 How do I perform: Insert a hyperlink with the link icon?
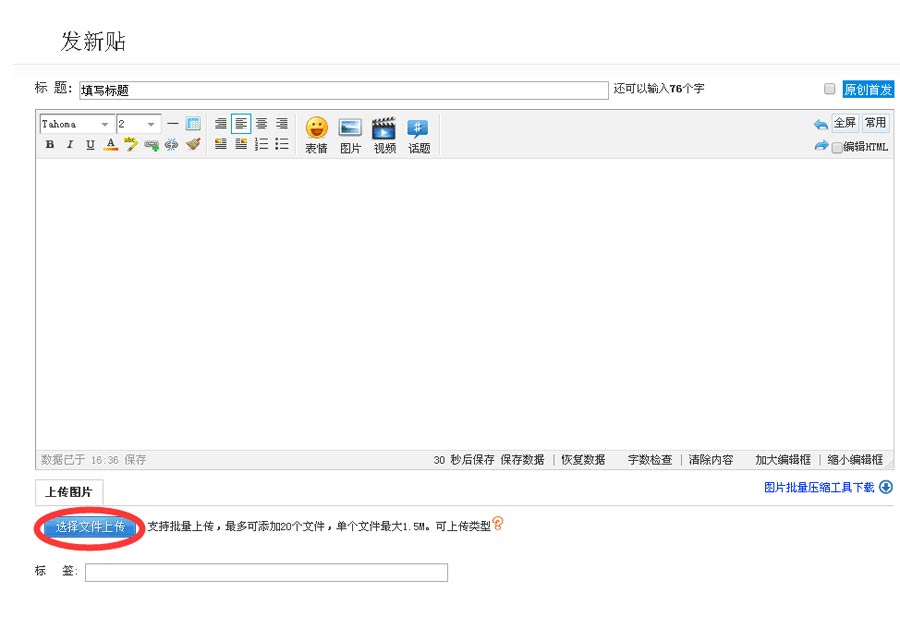[151, 145]
